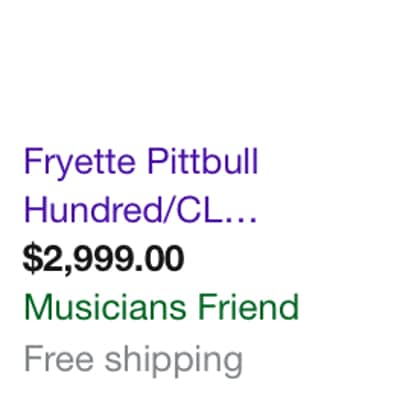
Task: Click the Hundred/CL… title line
Action: point(141,211)
